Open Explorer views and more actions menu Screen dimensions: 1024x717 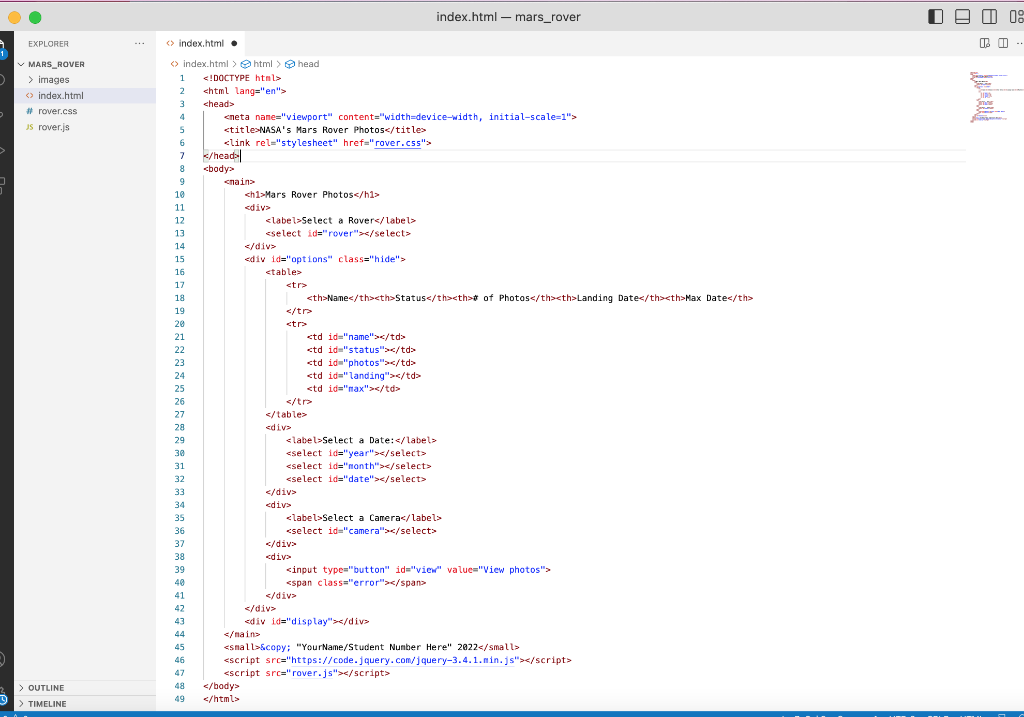tap(139, 44)
